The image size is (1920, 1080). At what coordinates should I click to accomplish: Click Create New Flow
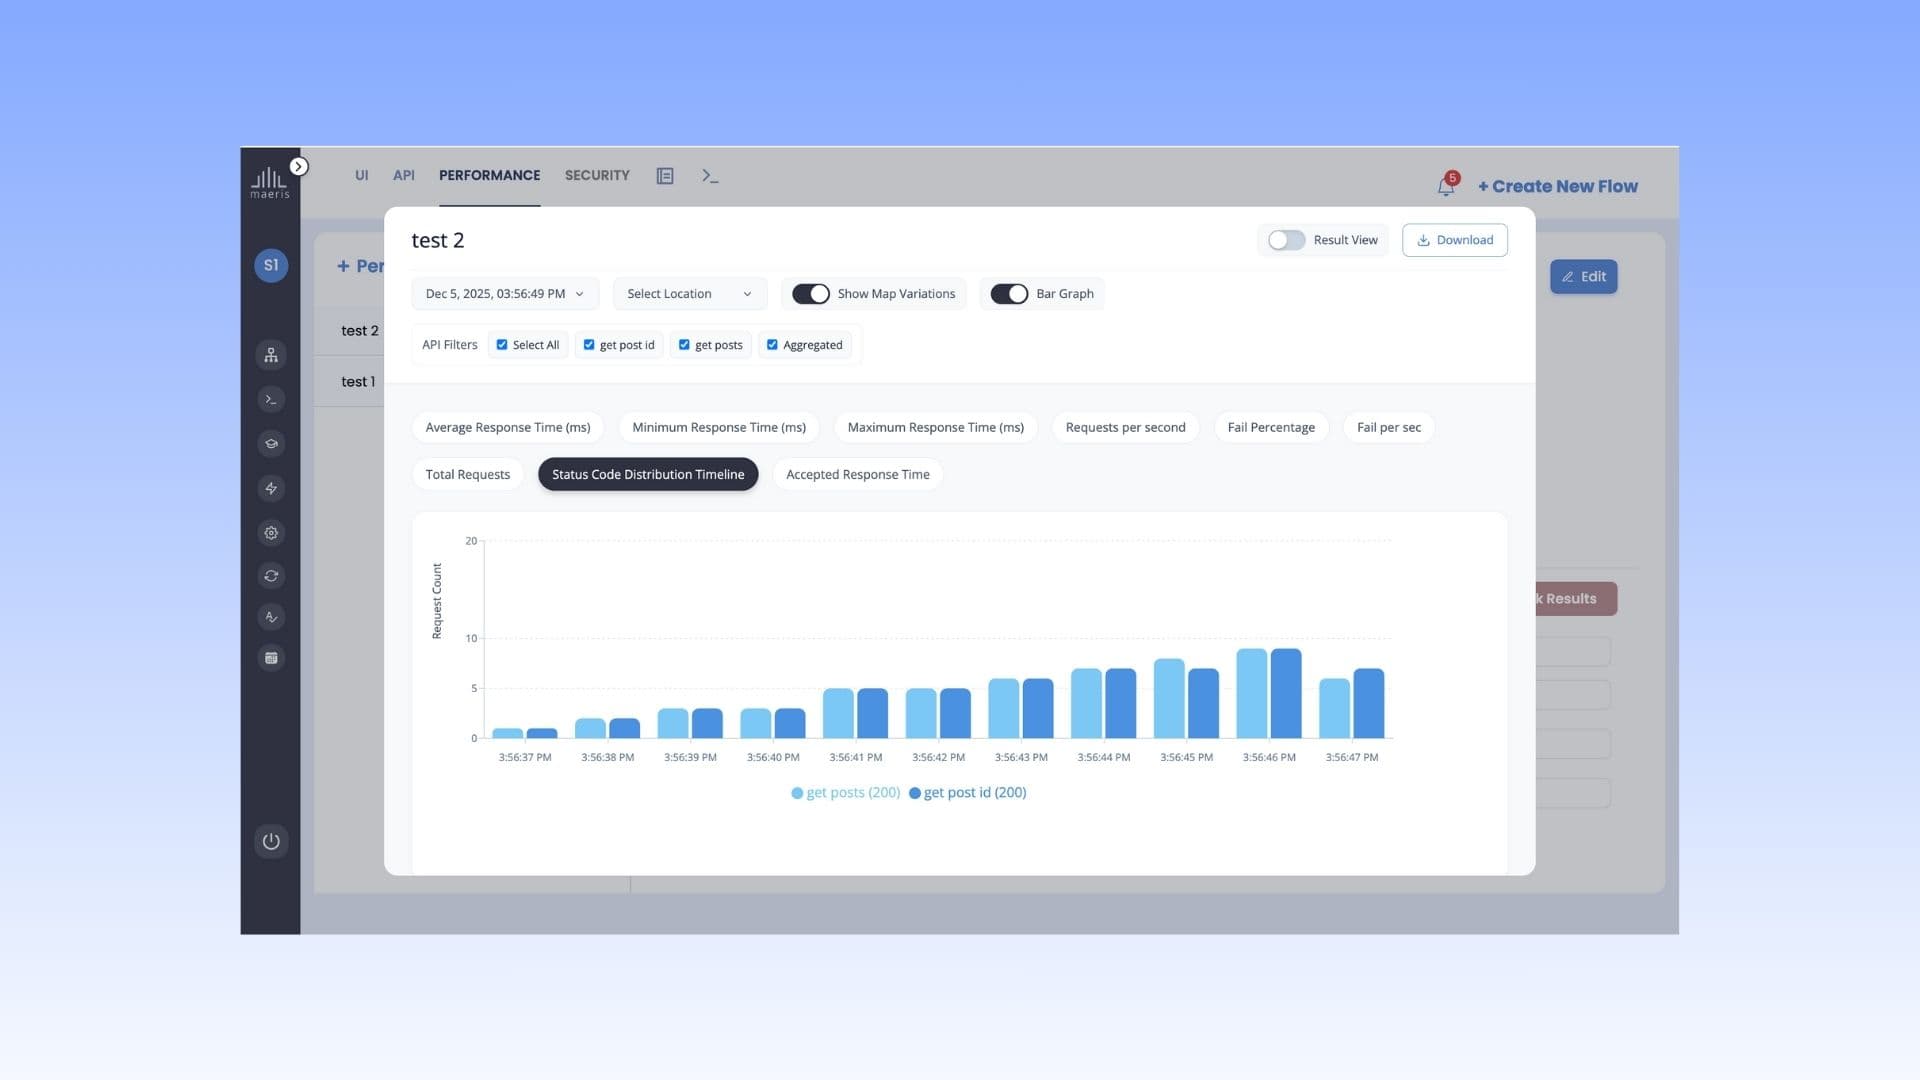coord(1557,186)
